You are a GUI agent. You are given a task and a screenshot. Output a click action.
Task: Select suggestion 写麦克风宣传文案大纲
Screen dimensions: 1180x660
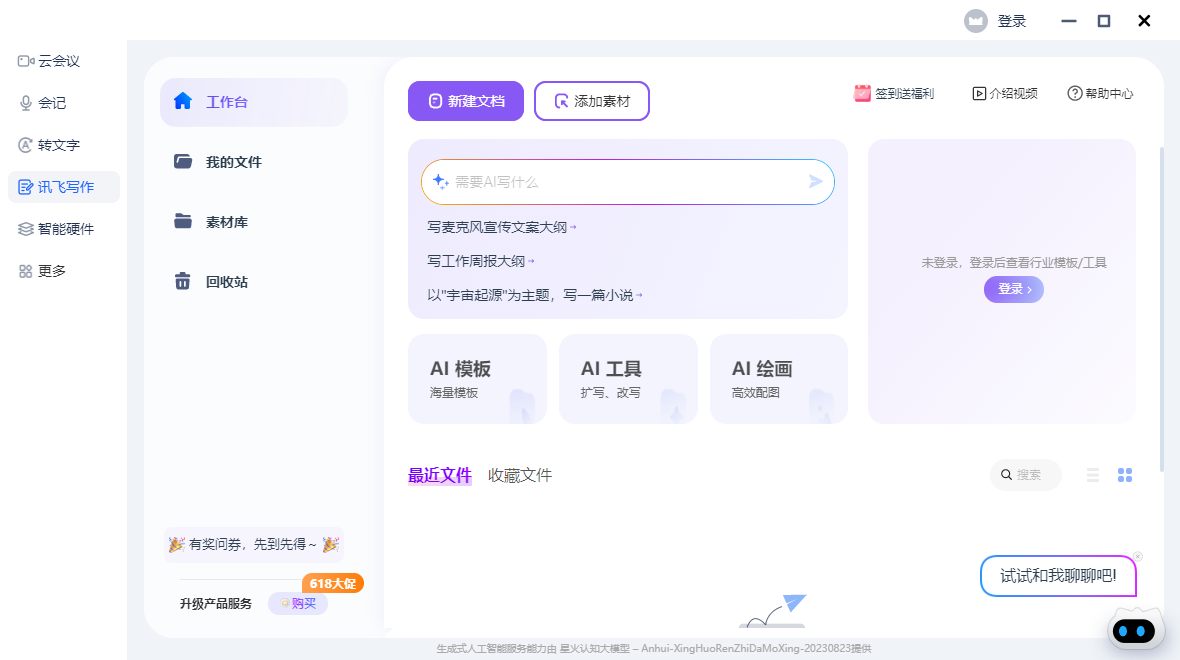pyautogui.click(x=501, y=227)
